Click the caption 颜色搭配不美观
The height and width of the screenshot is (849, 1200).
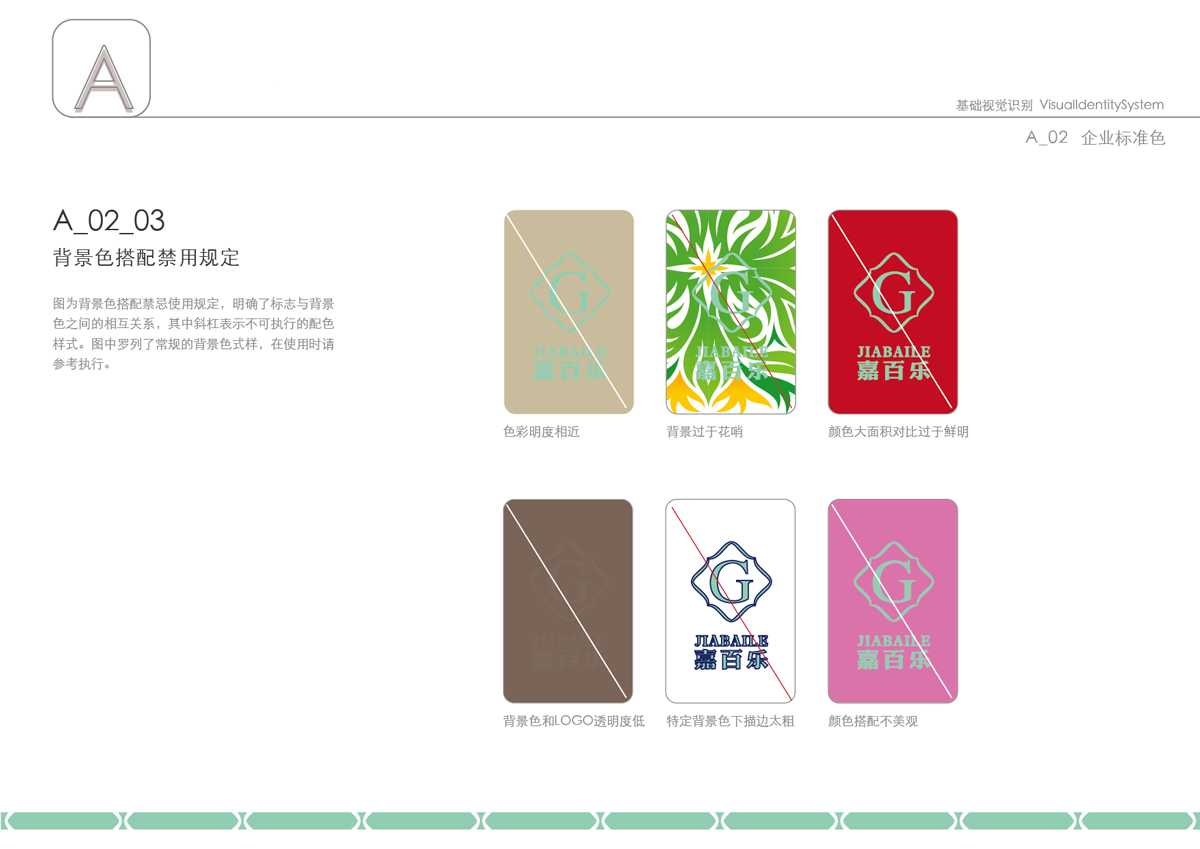click(873, 721)
